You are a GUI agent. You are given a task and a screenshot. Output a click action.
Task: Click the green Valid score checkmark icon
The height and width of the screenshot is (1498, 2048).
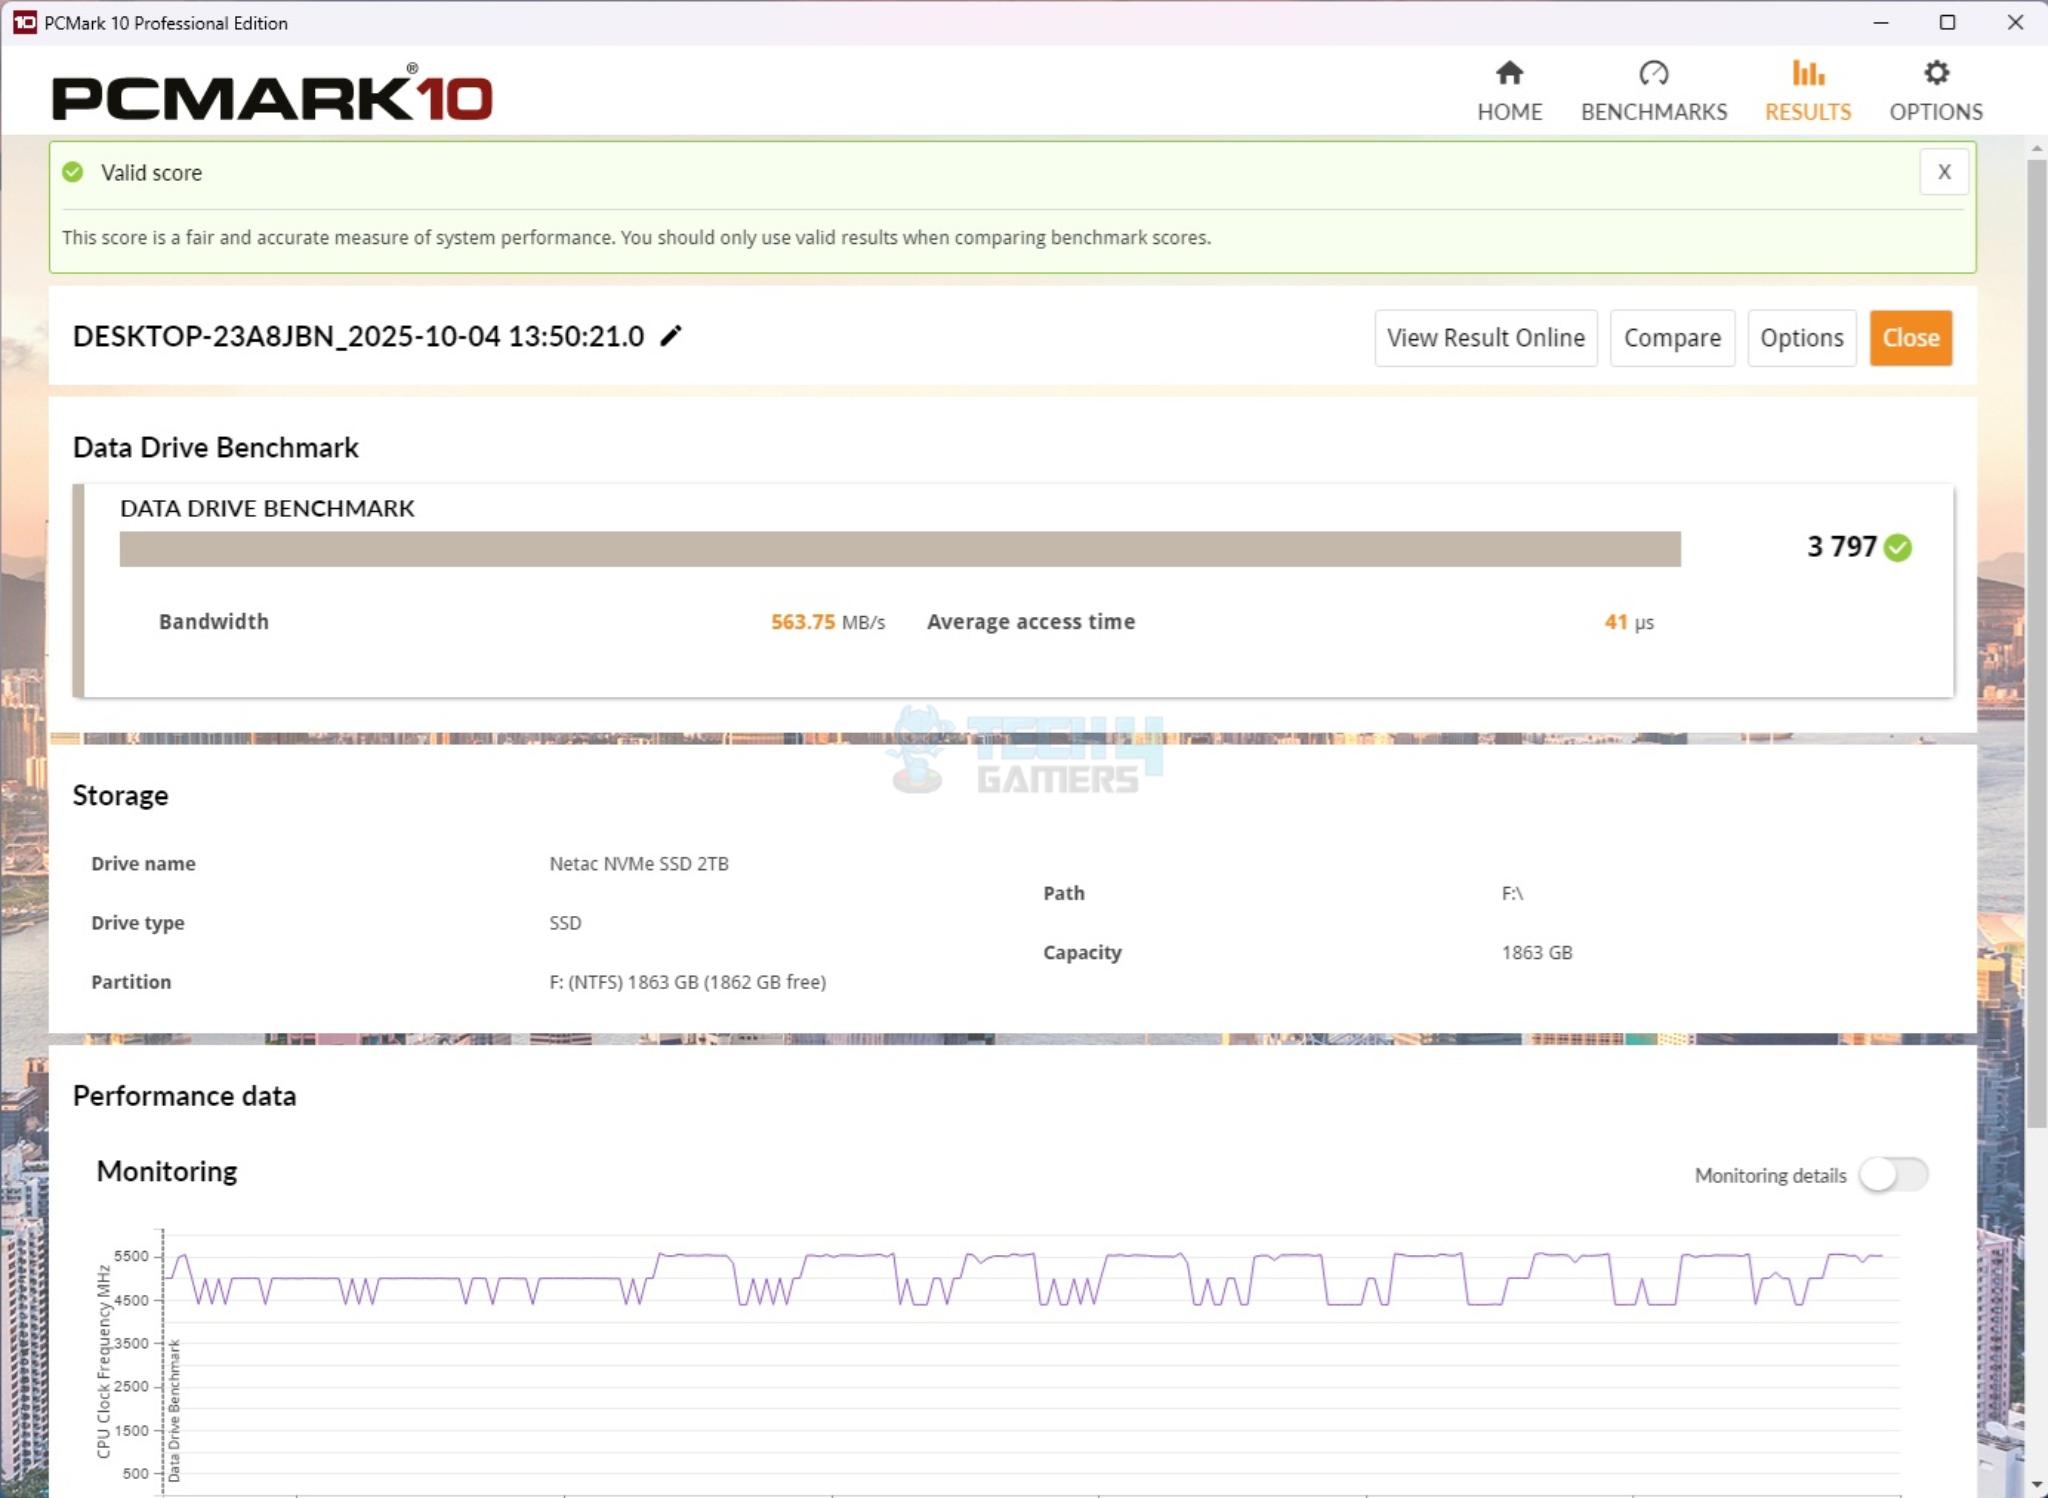click(x=73, y=172)
